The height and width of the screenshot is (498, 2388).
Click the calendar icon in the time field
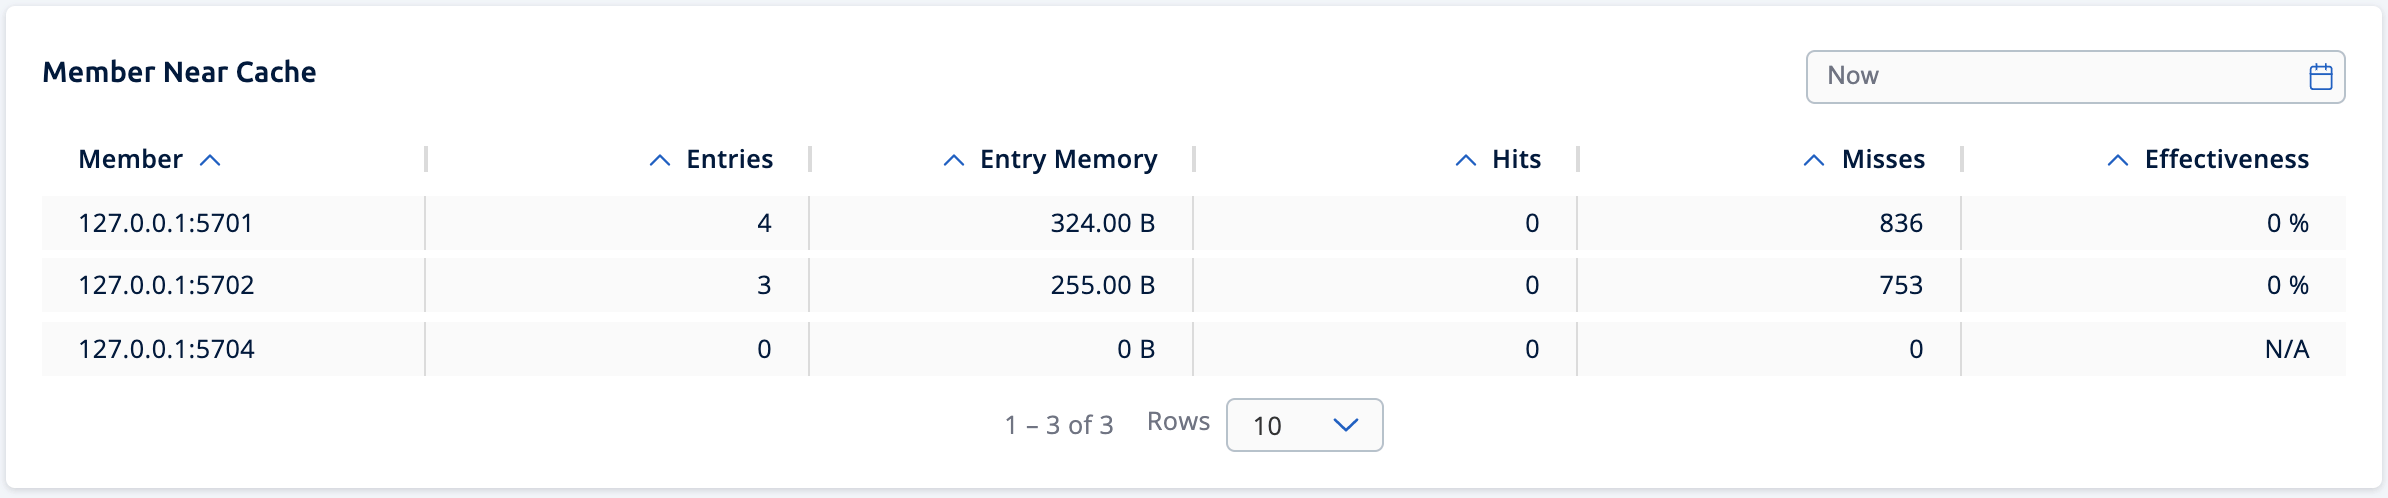pyautogui.click(x=2320, y=77)
